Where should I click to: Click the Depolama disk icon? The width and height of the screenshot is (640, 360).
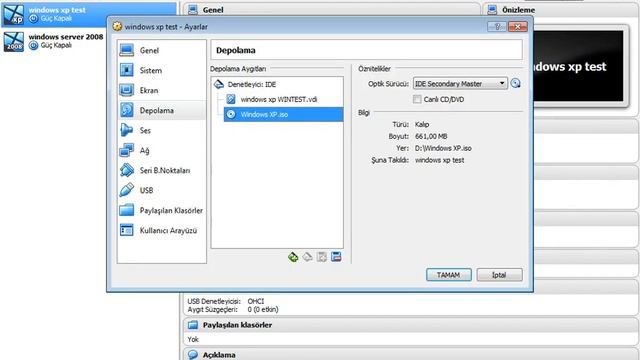pos(127,110)
